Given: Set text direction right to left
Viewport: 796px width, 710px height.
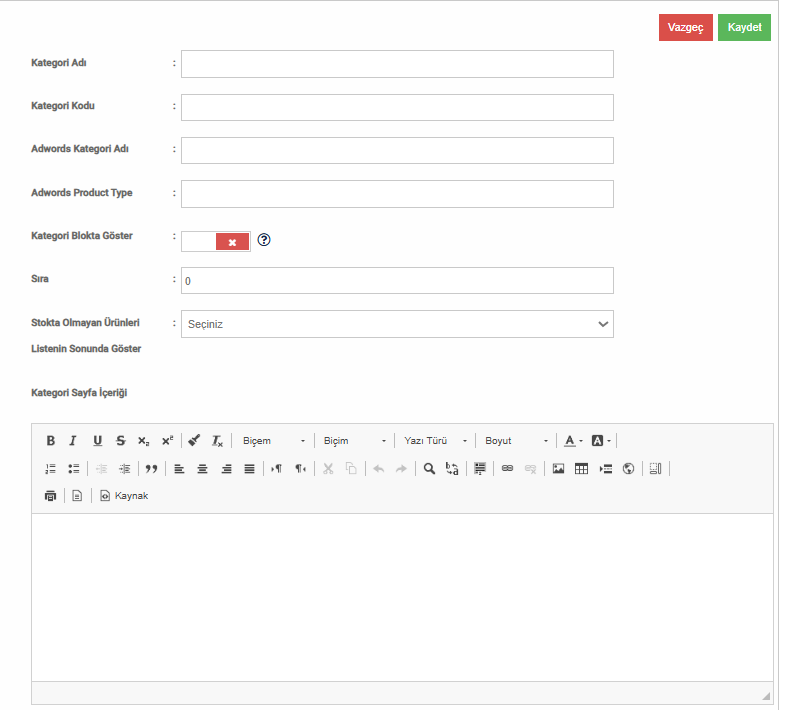Looking at the screenshot, I should [x=300, y=468].
